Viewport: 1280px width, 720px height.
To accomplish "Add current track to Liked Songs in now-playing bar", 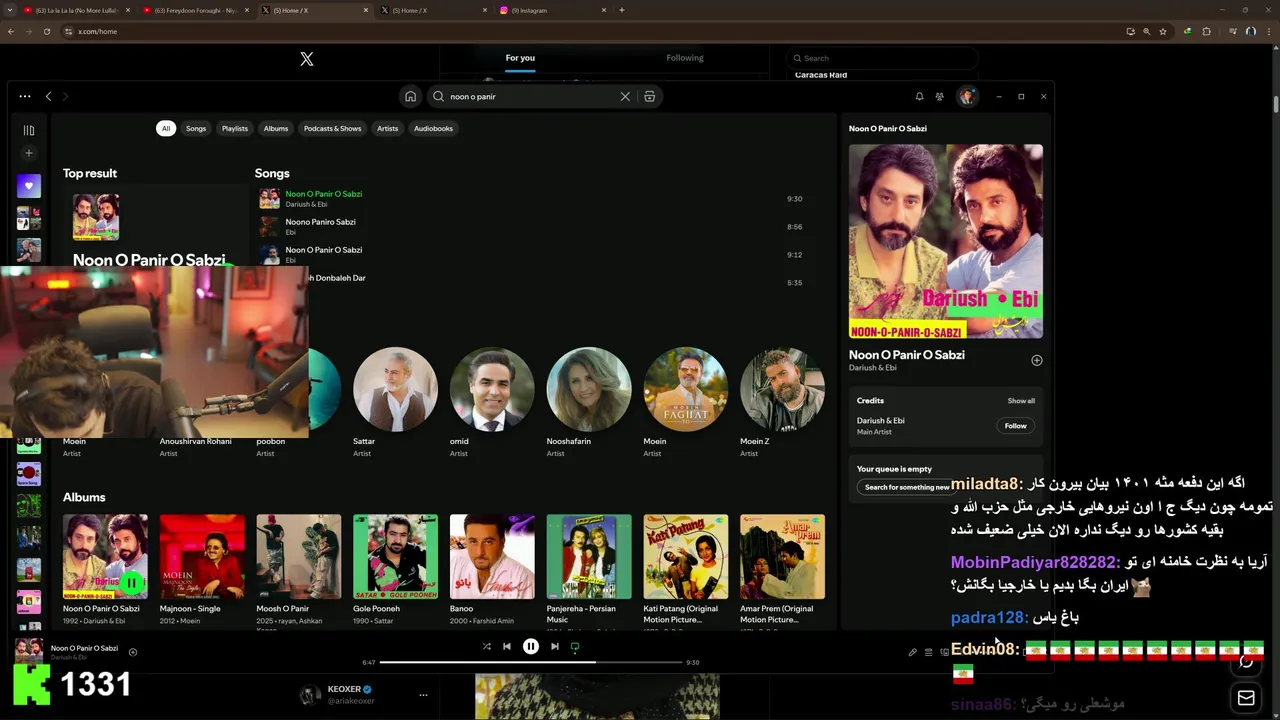I will coord(132,652).
